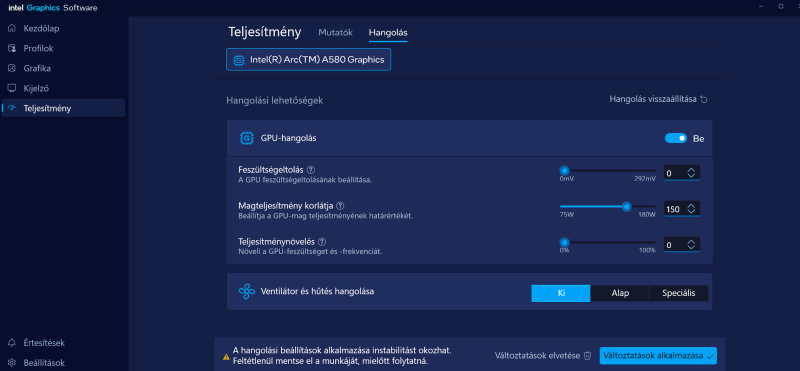Click the Magteljesítmény korlátja stepper arrows
The width and height of the screenshot is (800, 371).
[x=691, y=209]
